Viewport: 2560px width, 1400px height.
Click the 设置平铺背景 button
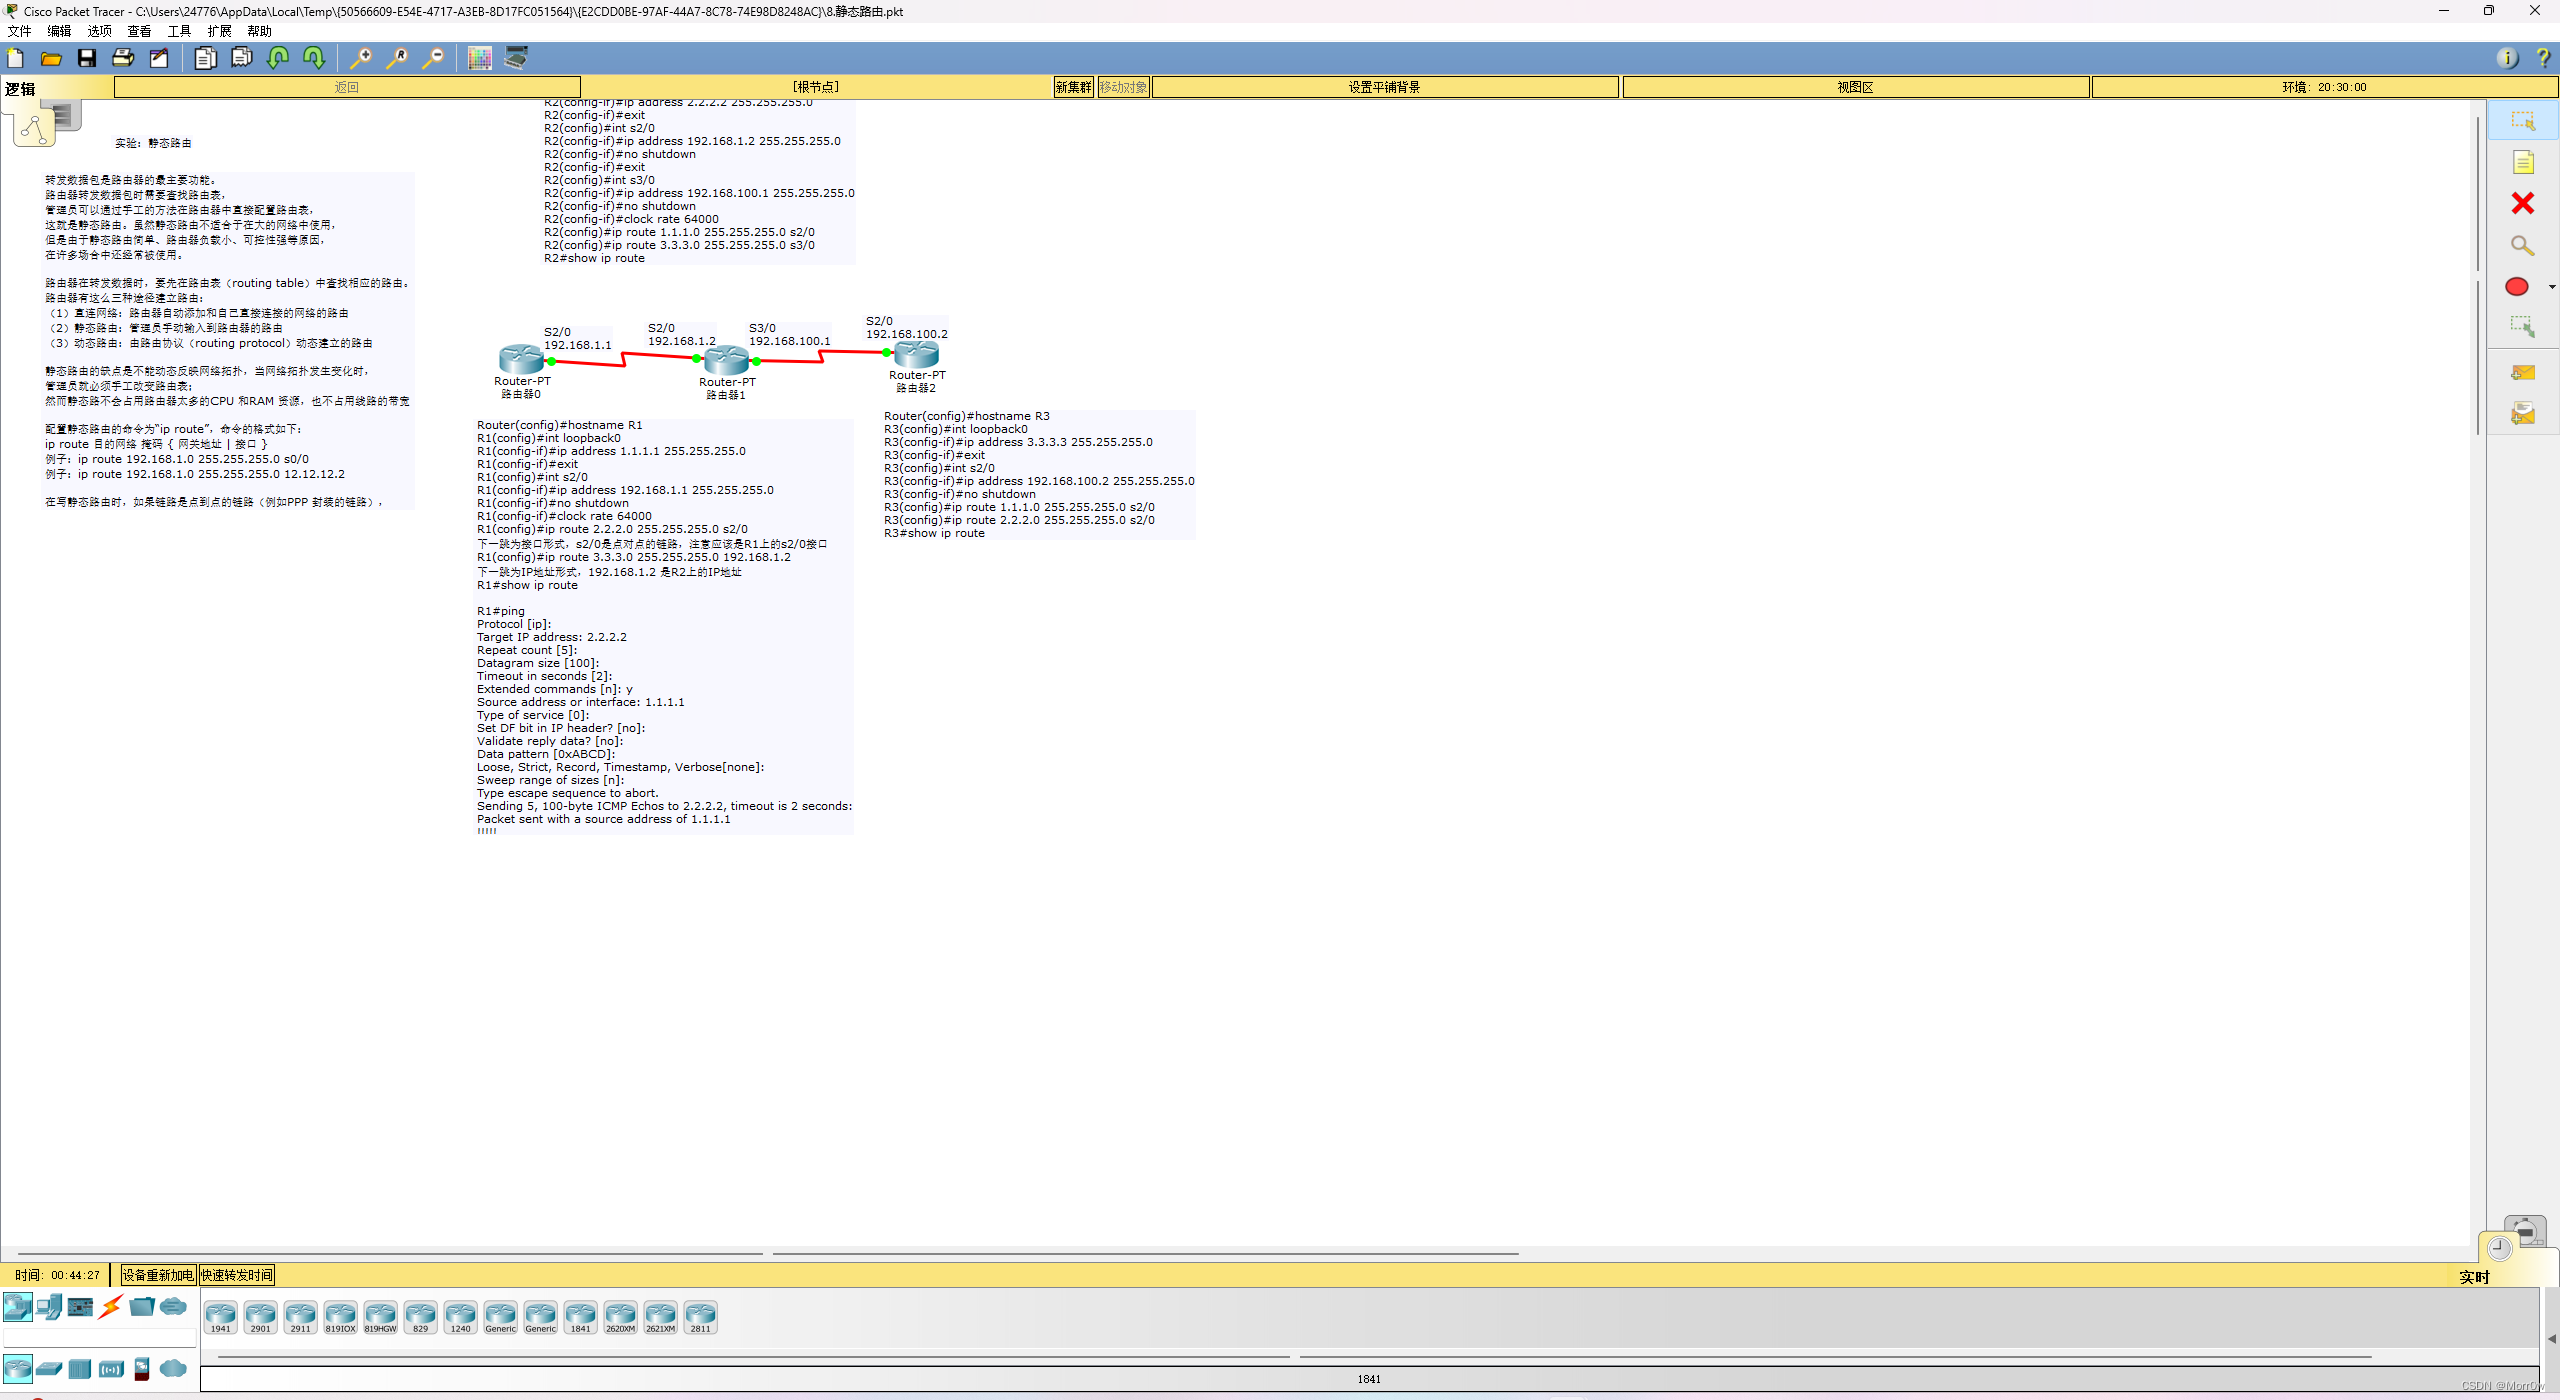coord(1385,87)
